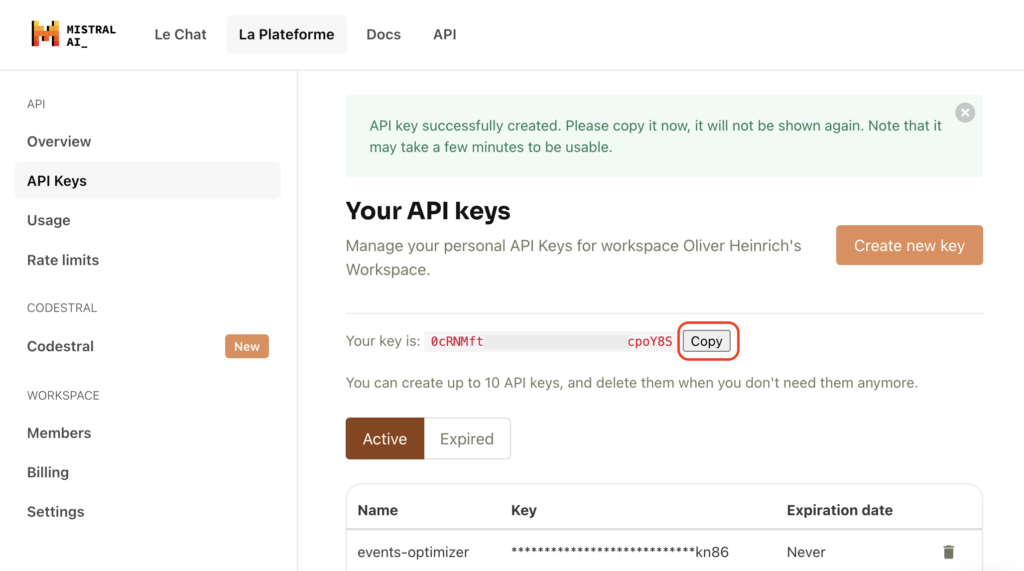Go to the API top navigation link

coord(444,35)
